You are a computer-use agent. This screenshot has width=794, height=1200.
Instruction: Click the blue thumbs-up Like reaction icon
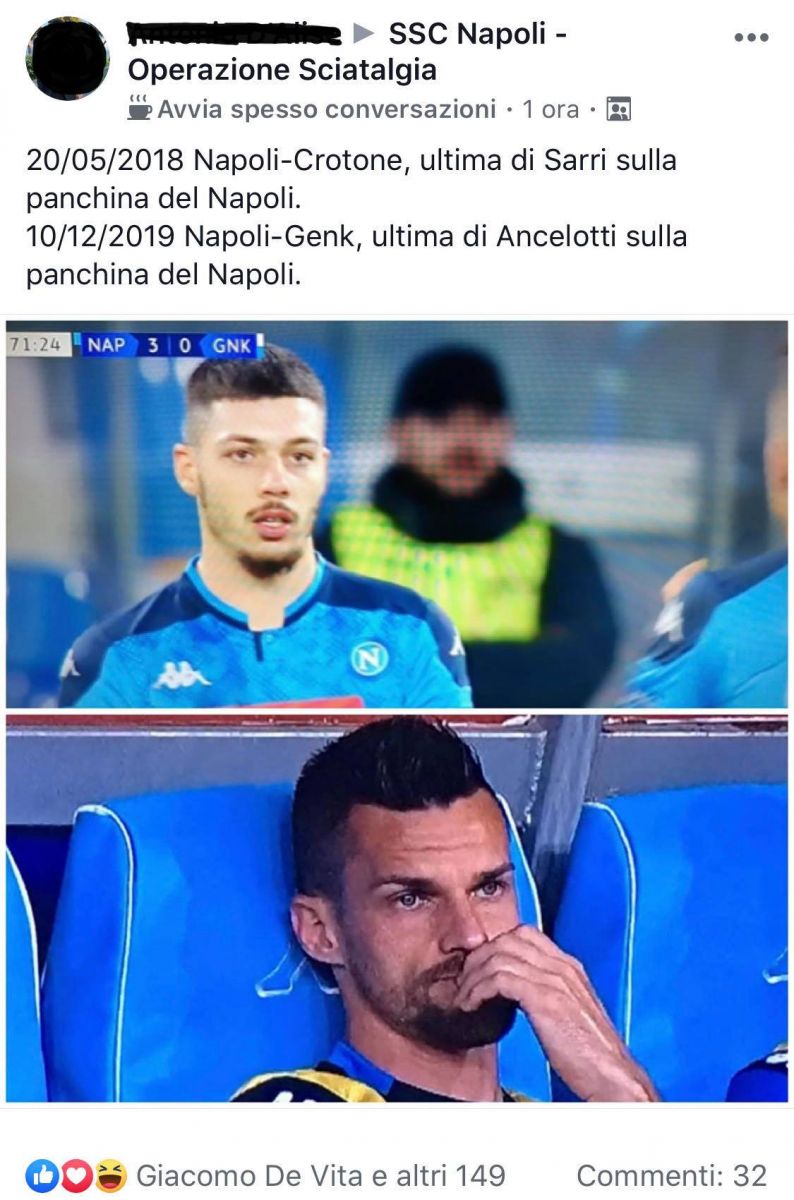(42, 1175)
